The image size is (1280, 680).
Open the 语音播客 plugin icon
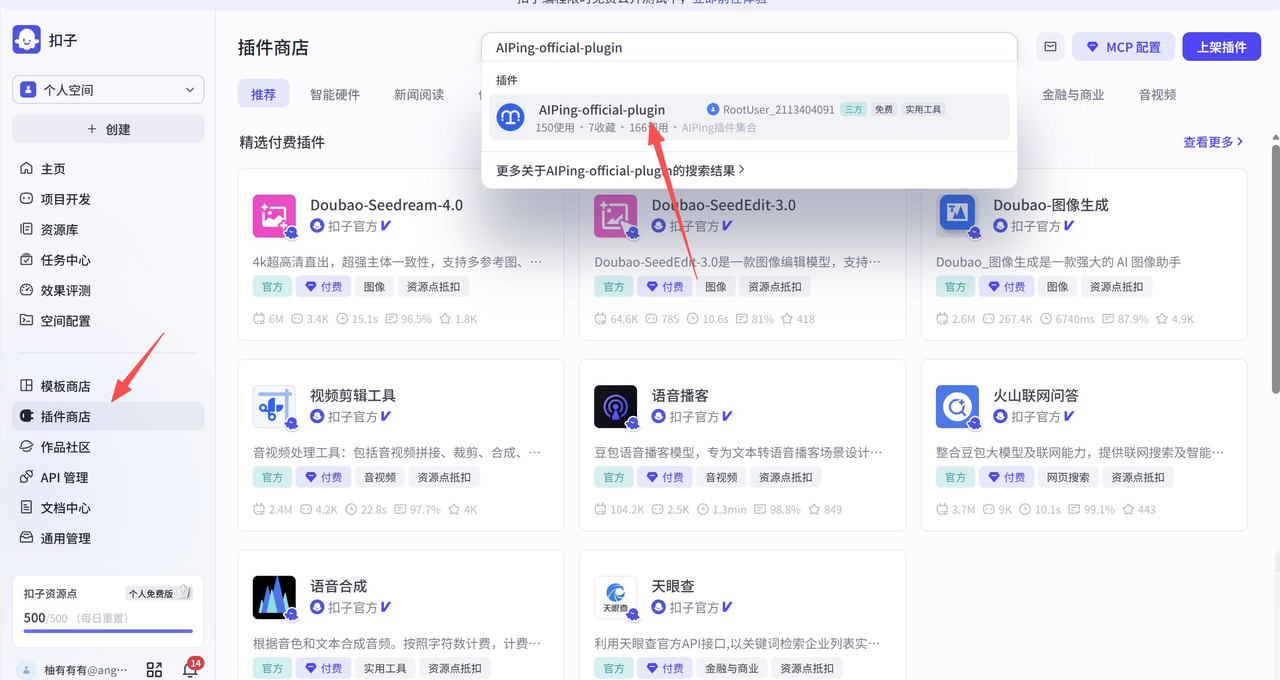(x=616, y=407)
